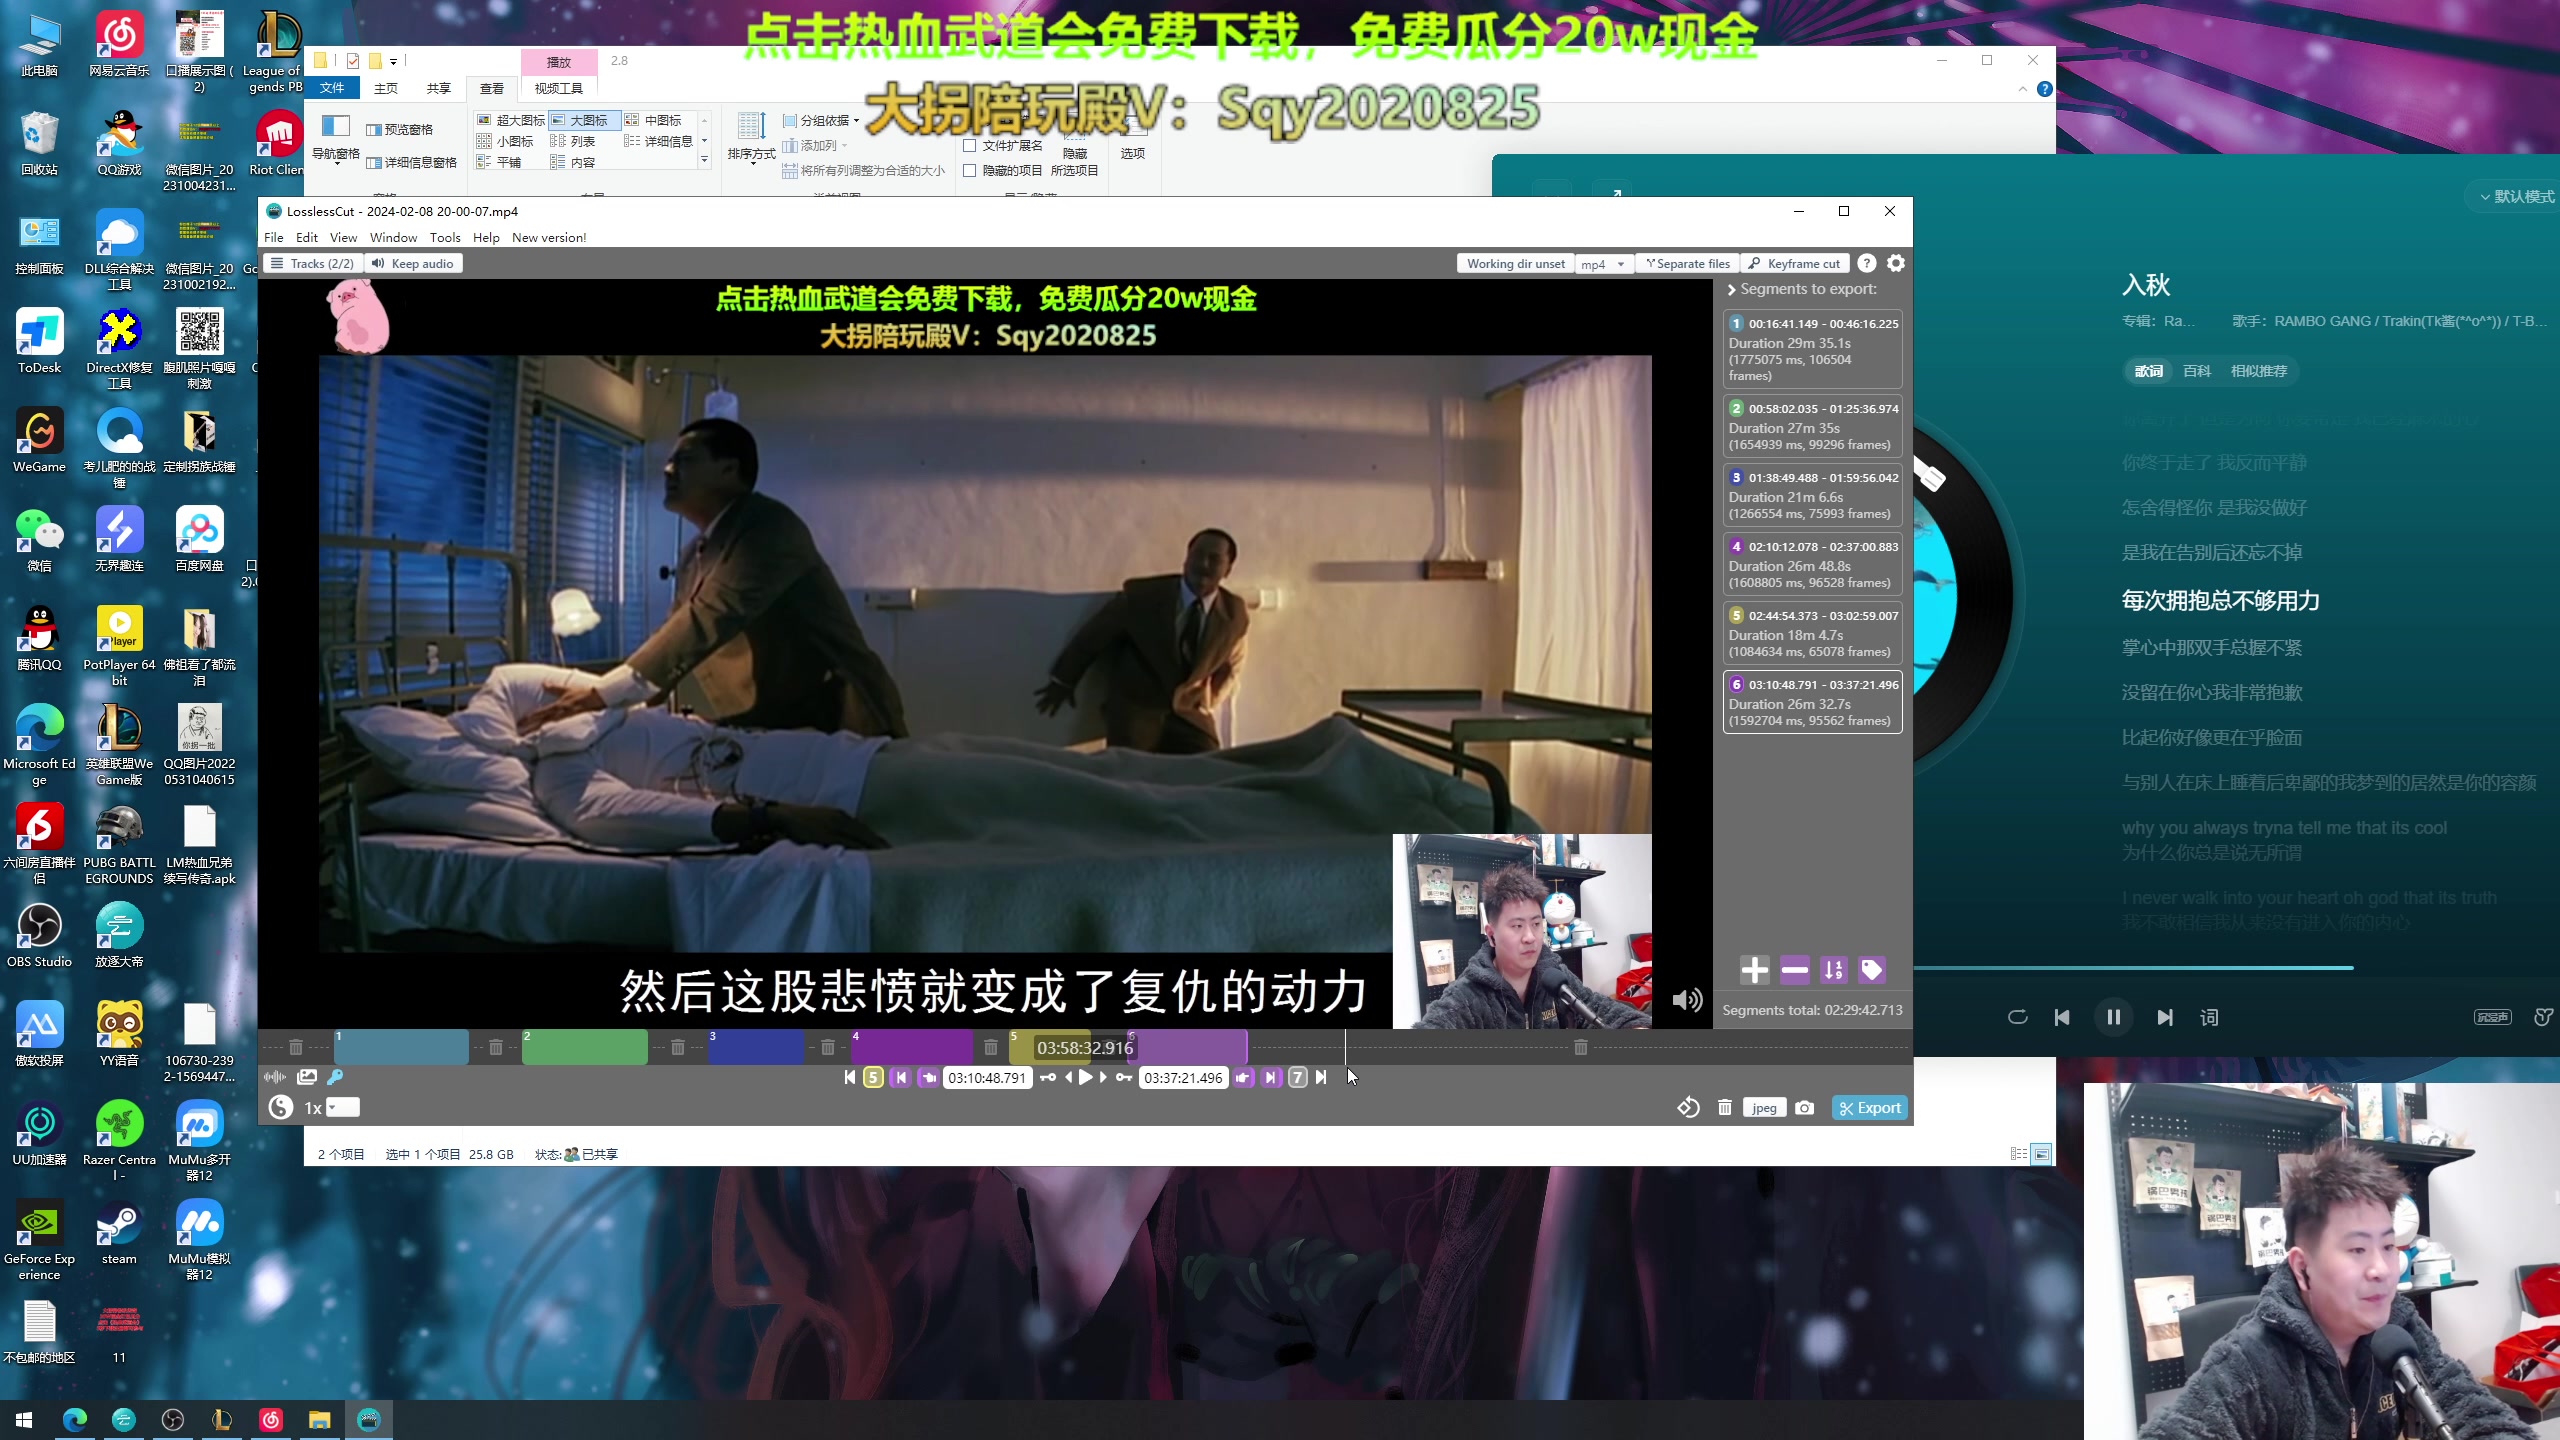Click the Export button
The height and width of the screenshot is (1440, 2560).
(1869, 1108)
